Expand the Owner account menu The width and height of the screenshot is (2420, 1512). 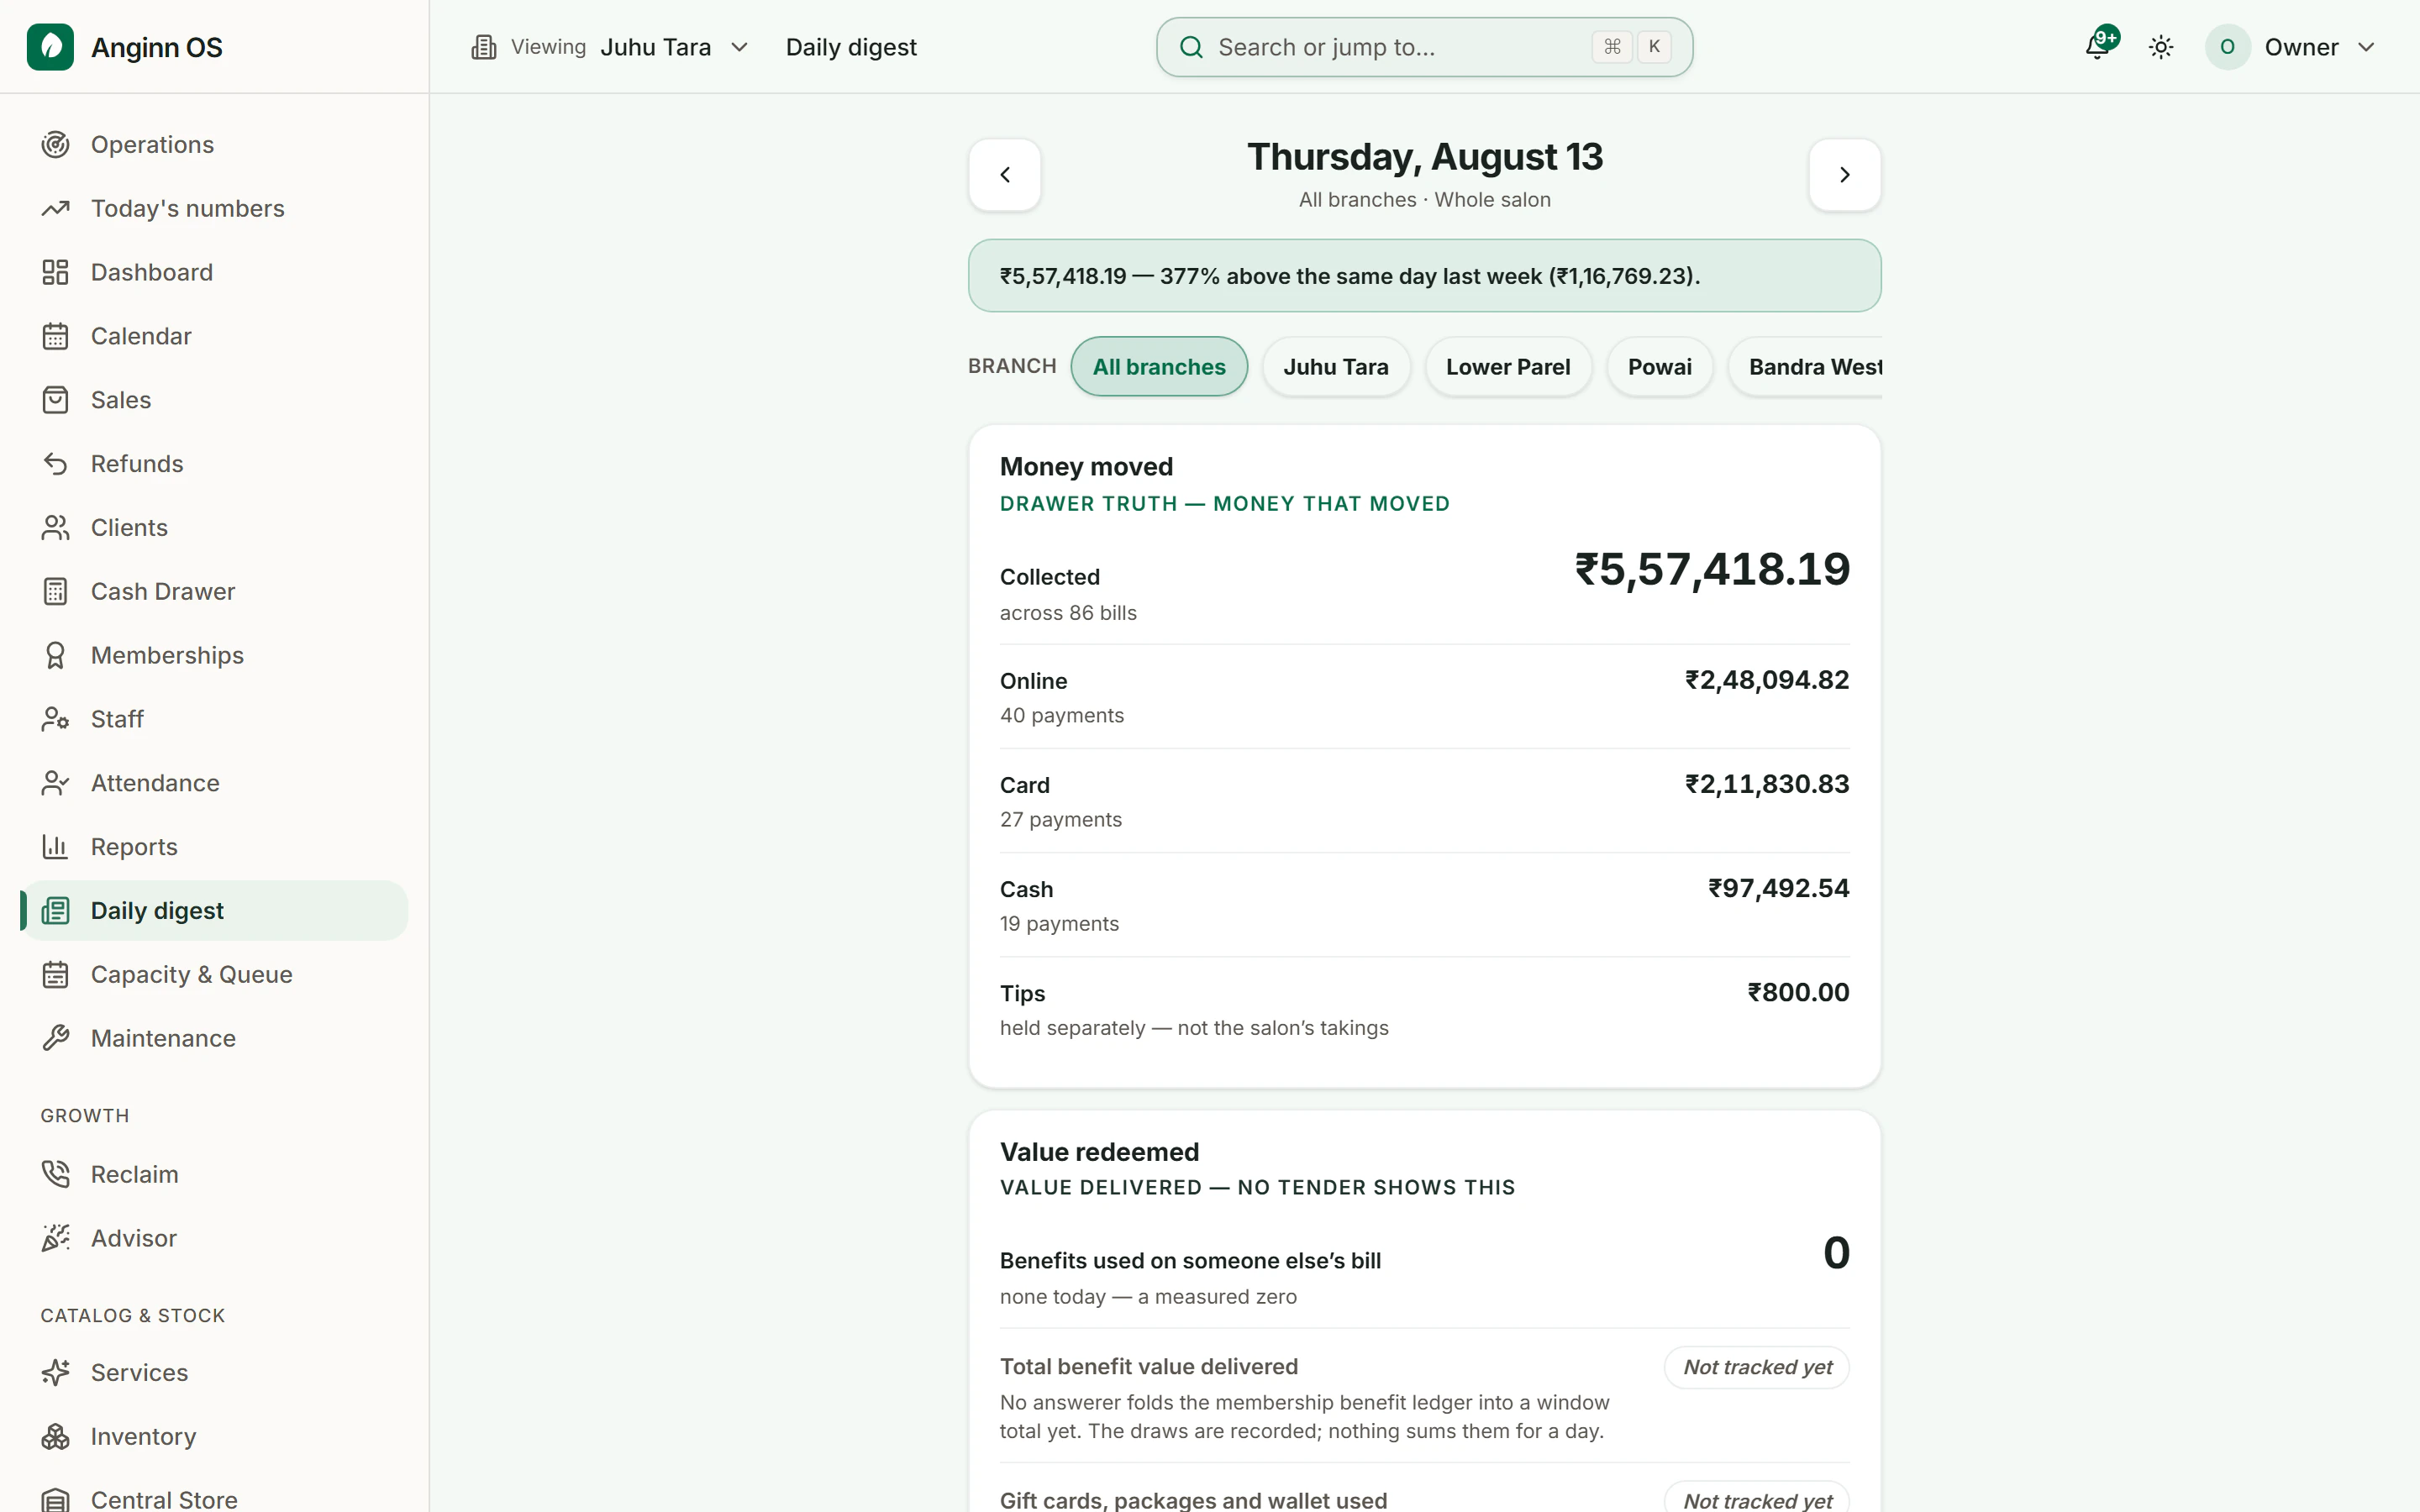tap(2291, 47)
